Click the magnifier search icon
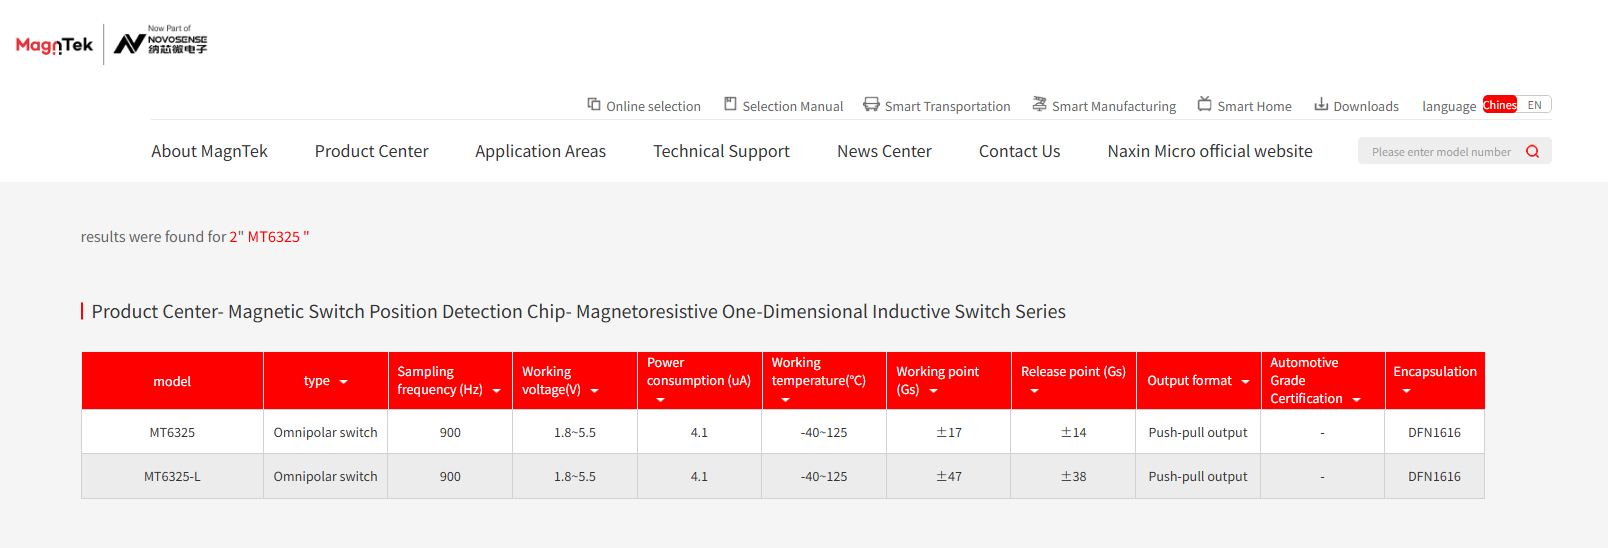 [1532, 152]
